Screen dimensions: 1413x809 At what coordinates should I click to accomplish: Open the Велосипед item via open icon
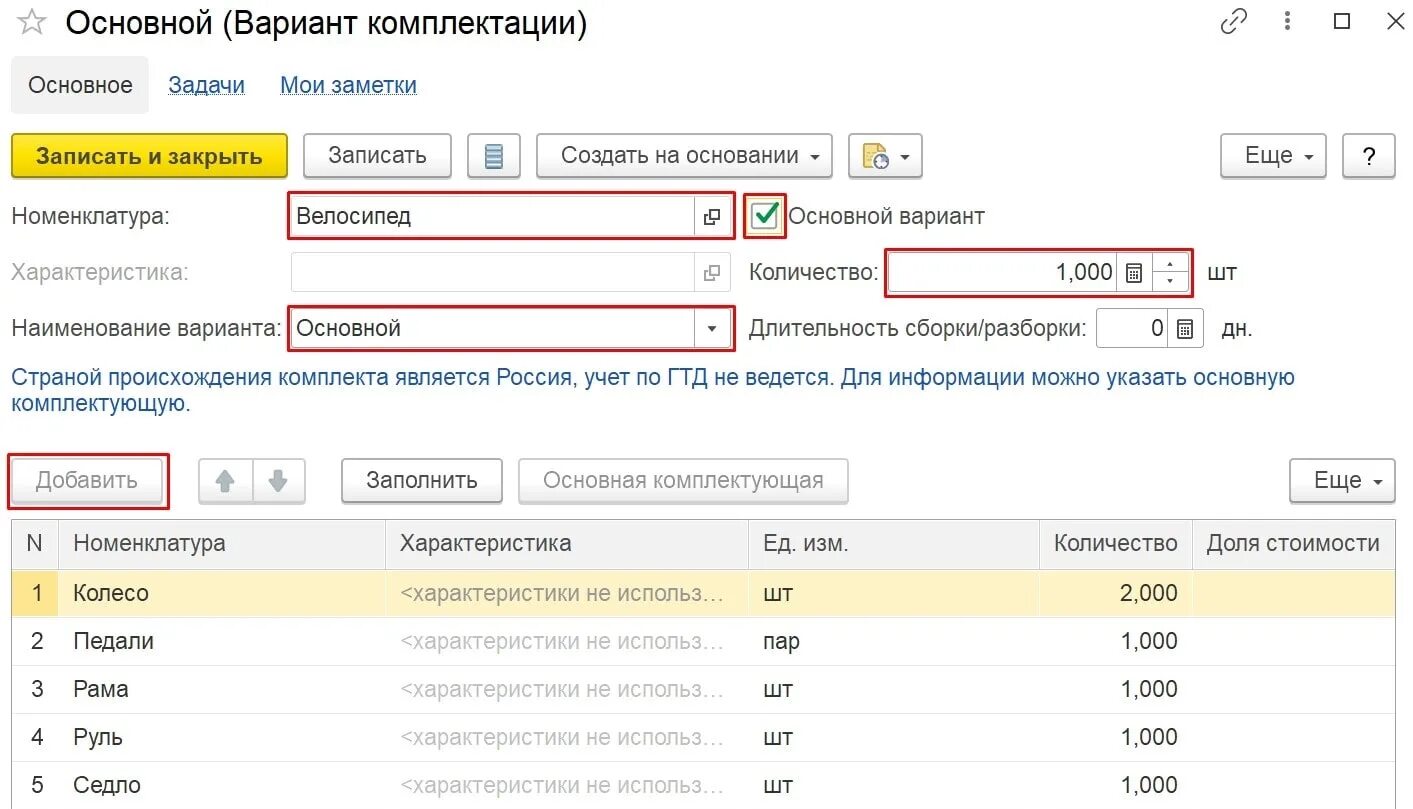pos(712,217)
